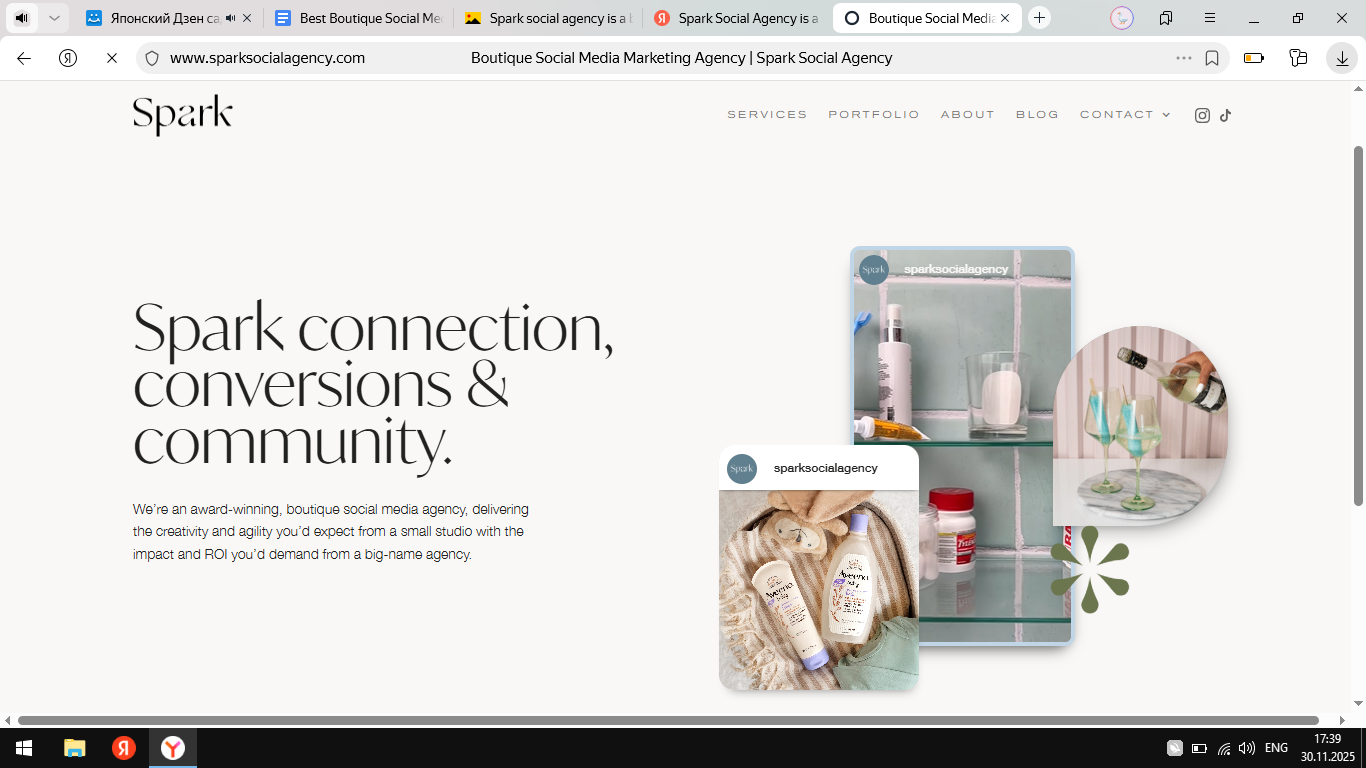Screen dimensions: 1366x768
Task: Open the profile avatar icon in the title bar
Action: pos(1122,18)
